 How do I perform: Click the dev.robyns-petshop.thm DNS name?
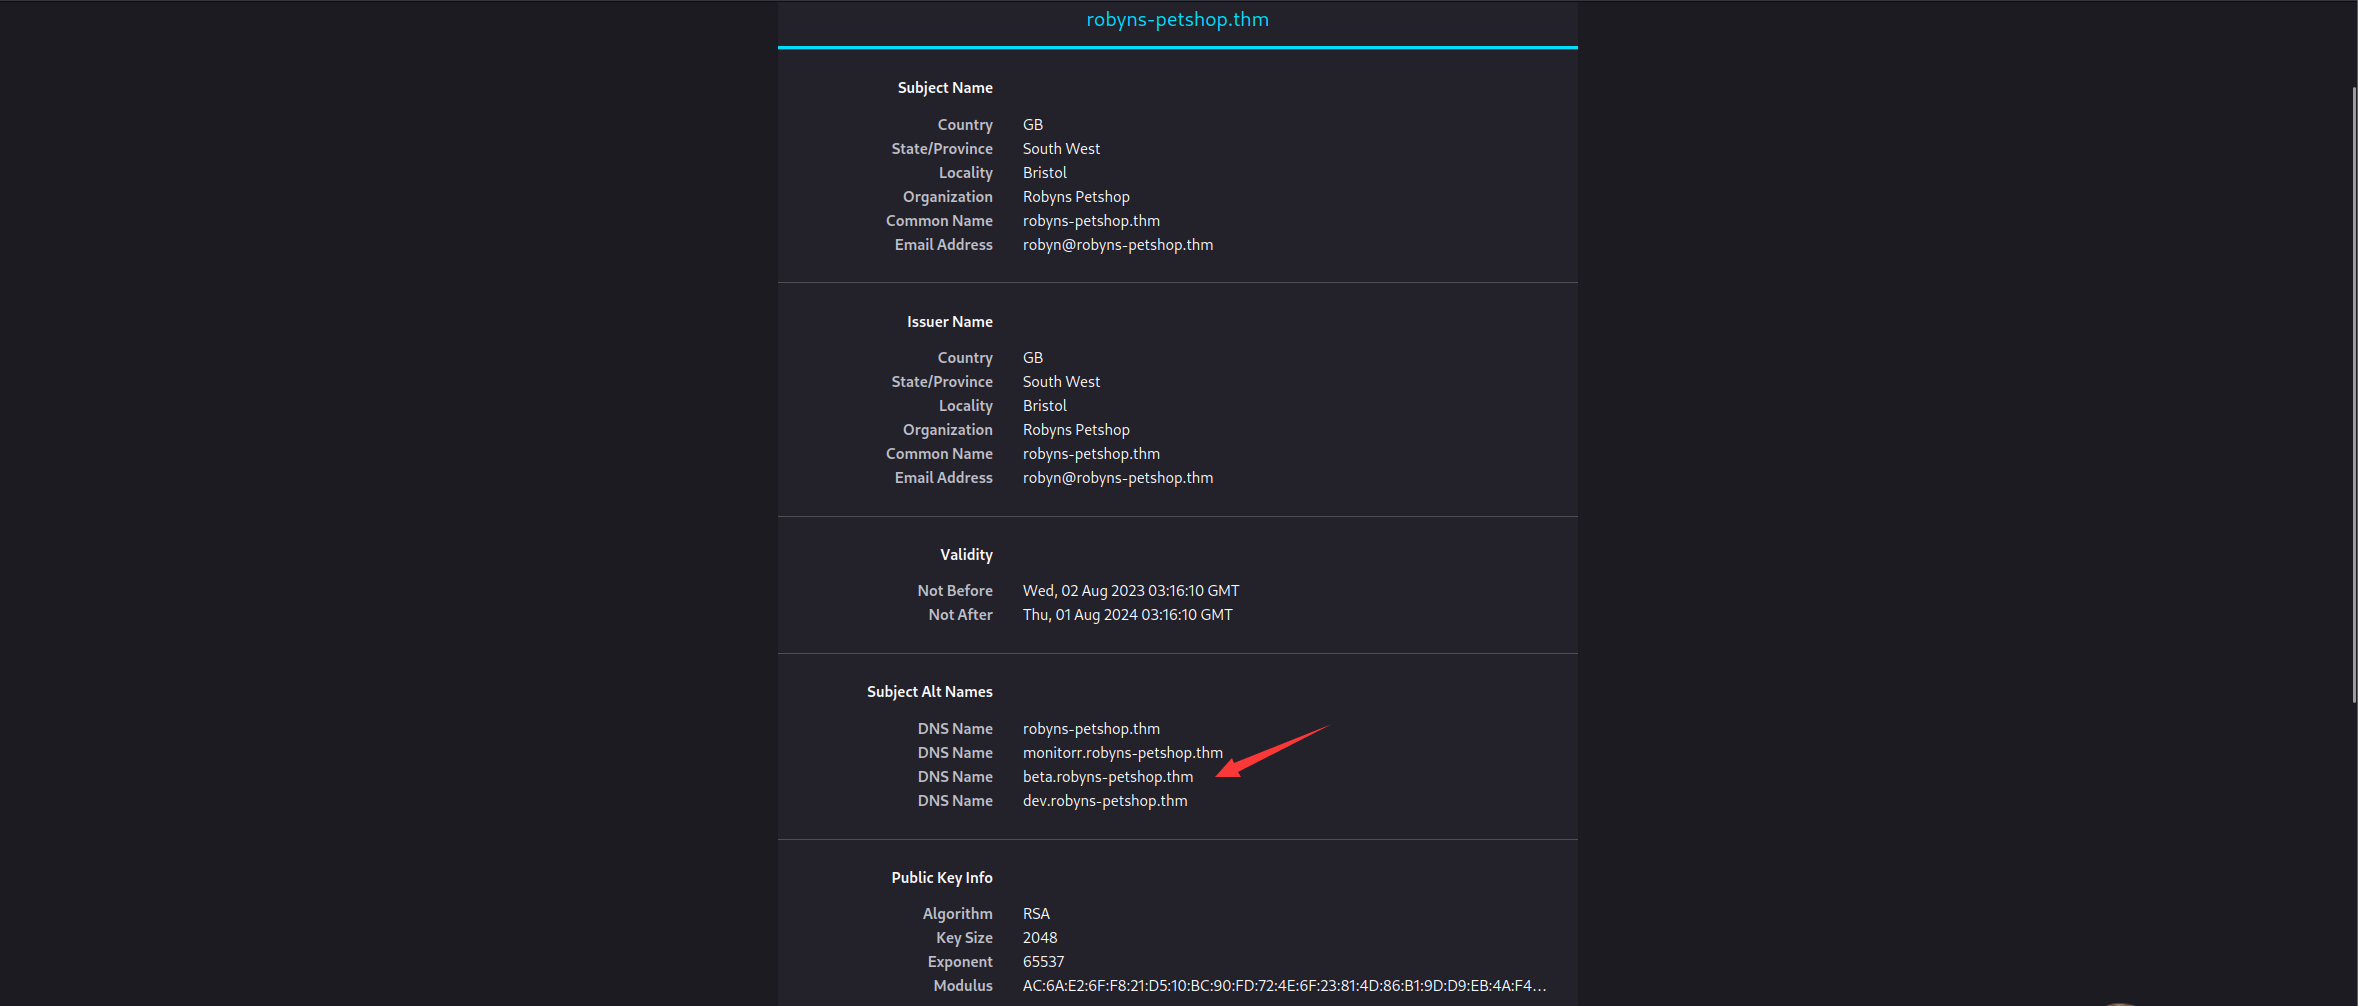point(1104,801)
